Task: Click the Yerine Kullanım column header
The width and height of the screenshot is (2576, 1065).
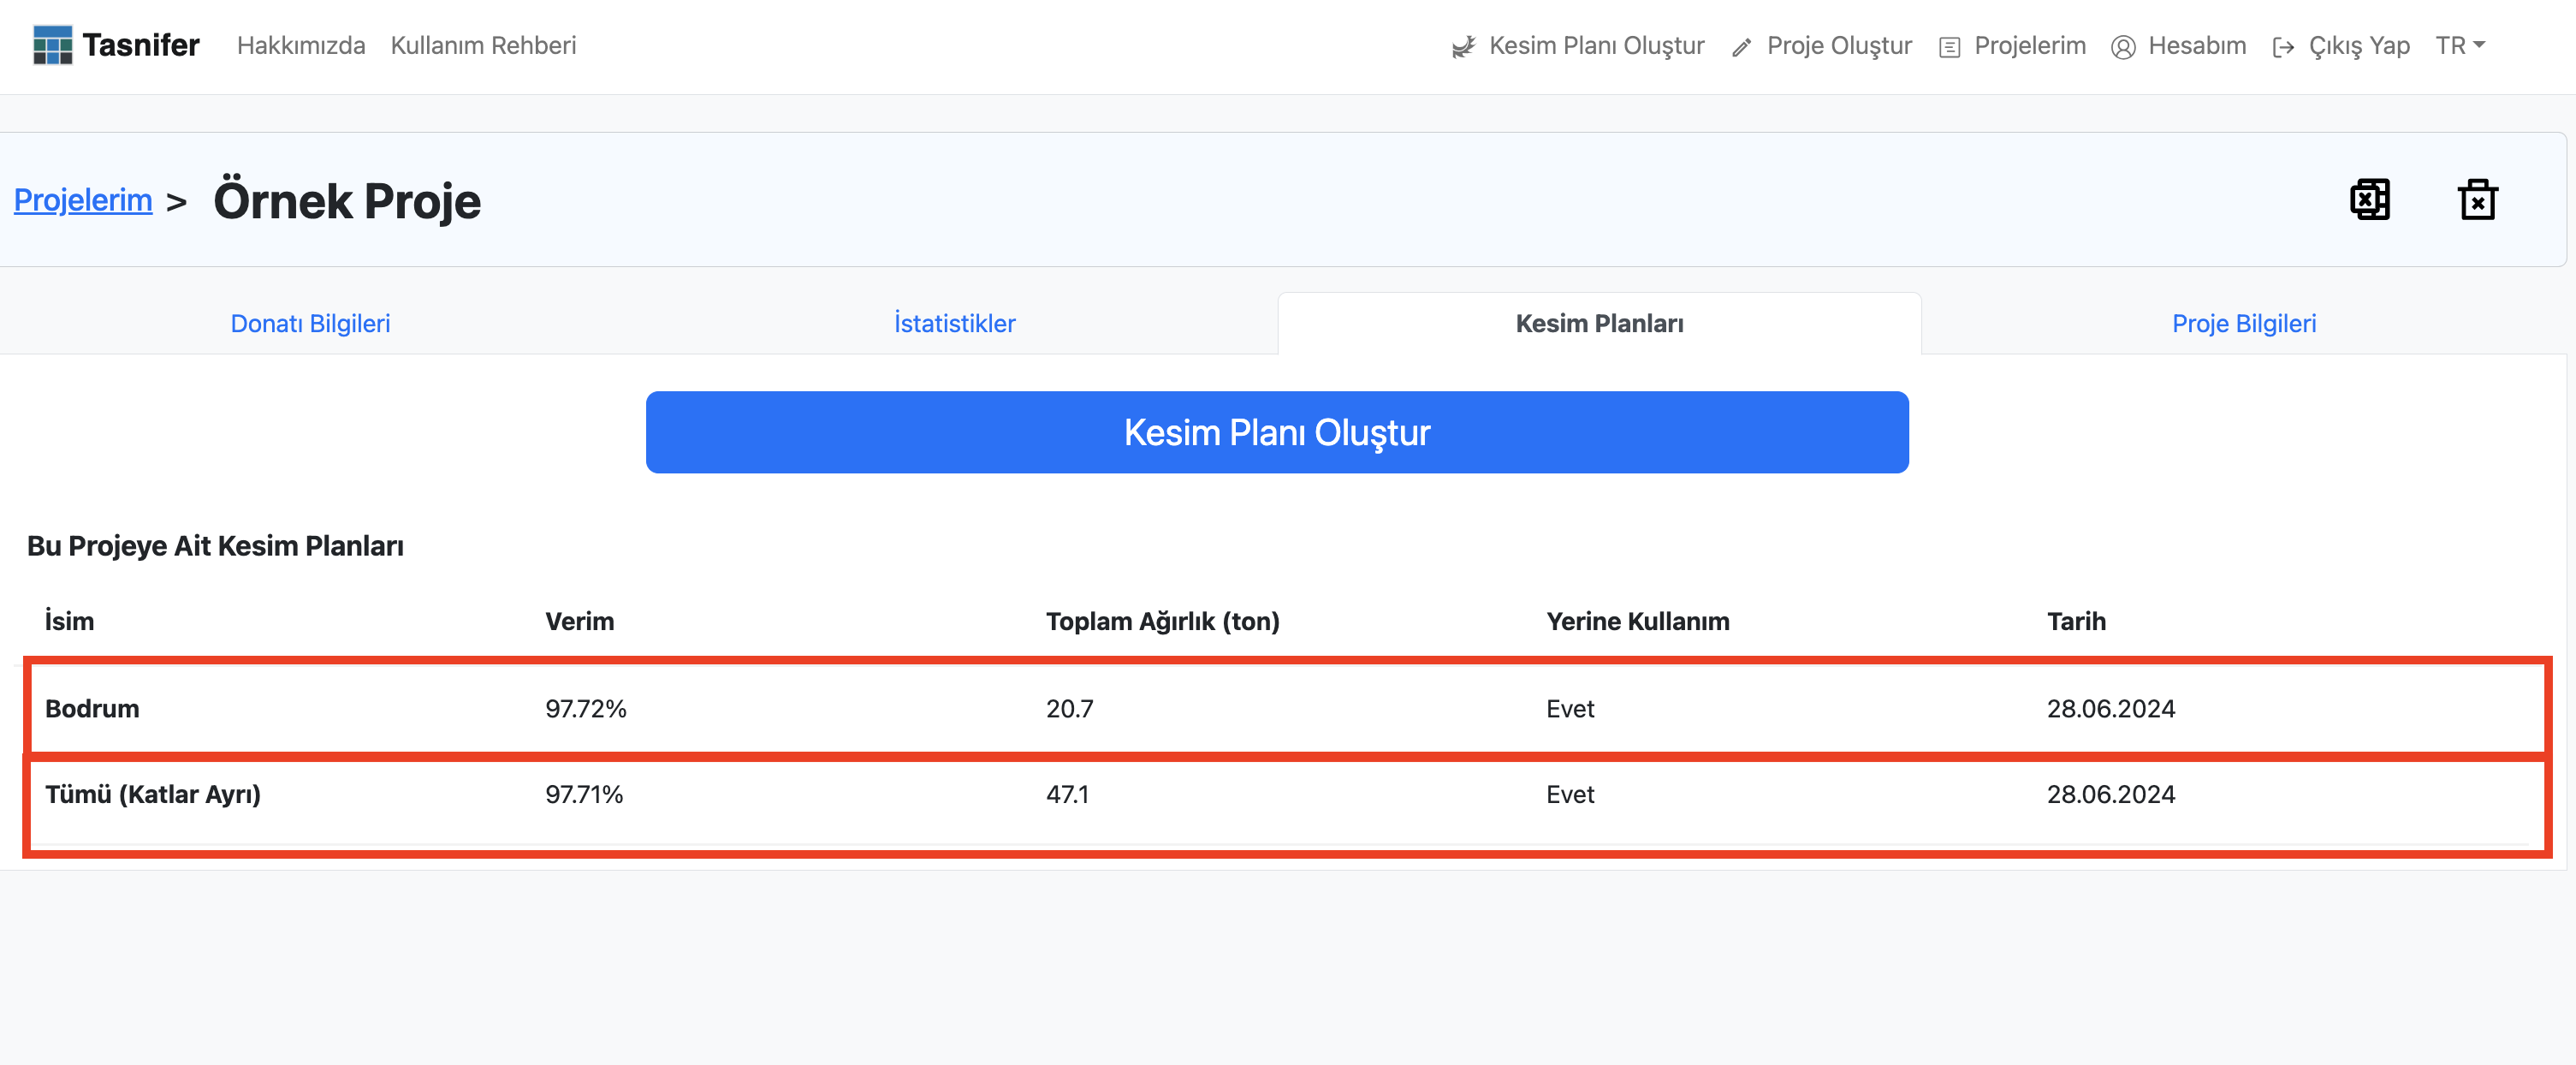Action: [1637, 621]
